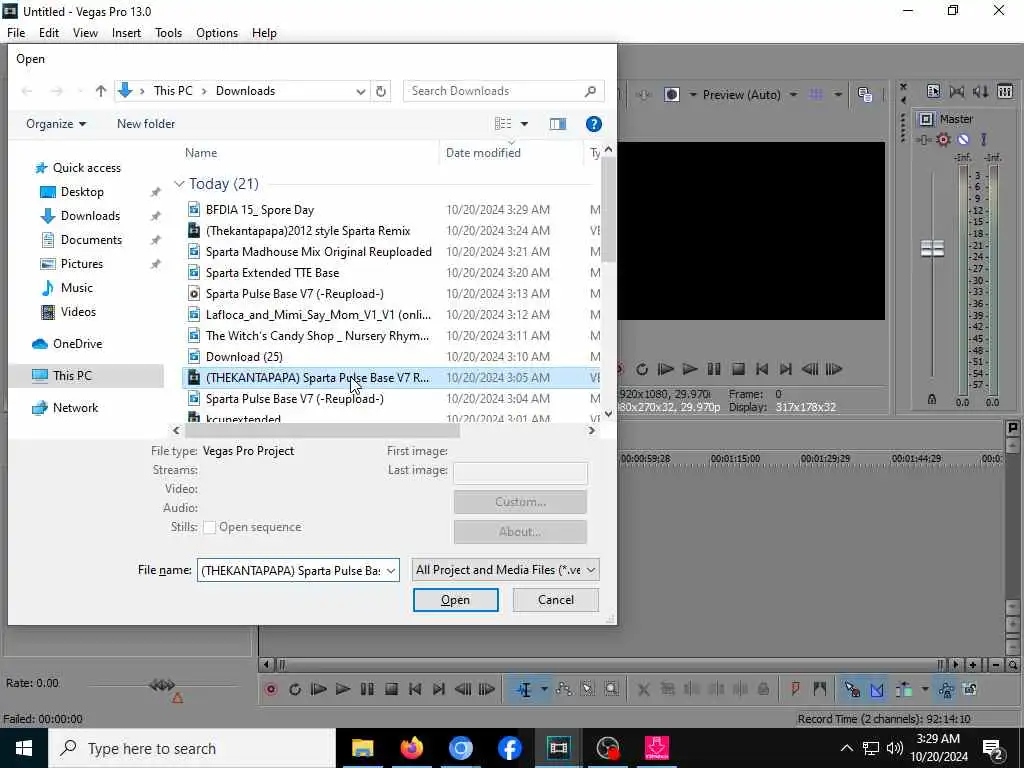Click the Dim Output icon in the mixer
This screenshot has height=768, width=1024.
981,91
